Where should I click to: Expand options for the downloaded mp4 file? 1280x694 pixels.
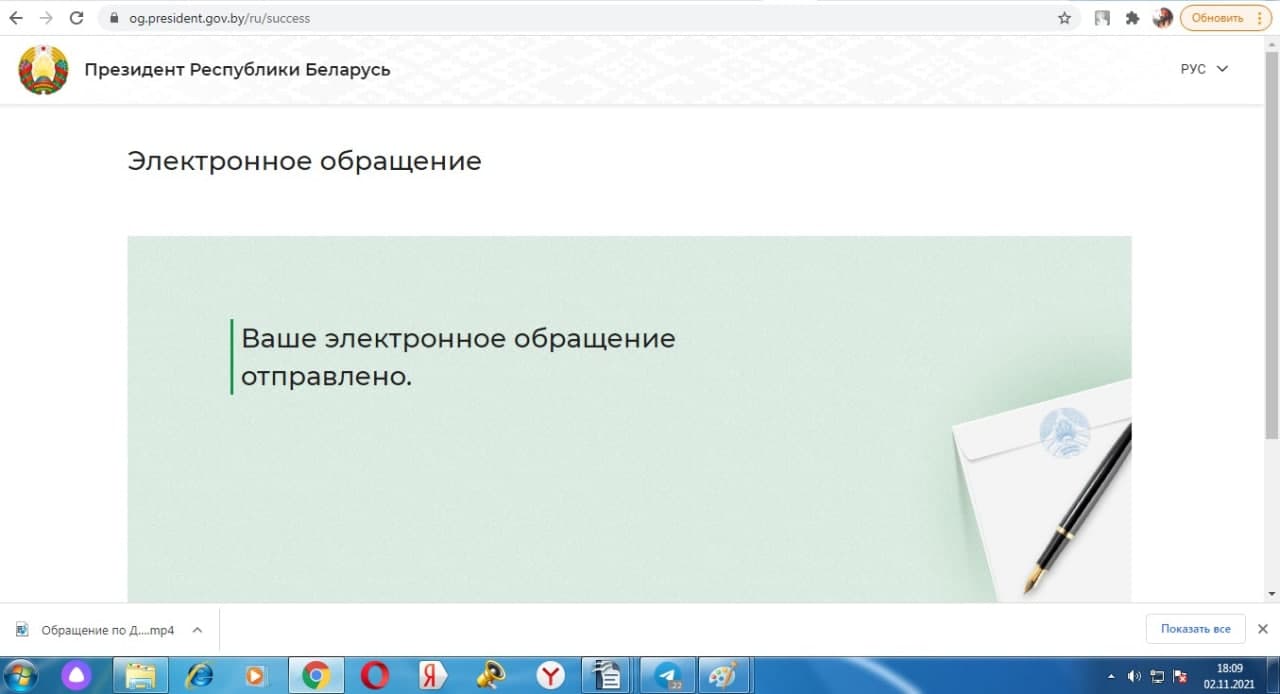pos(197,630)
